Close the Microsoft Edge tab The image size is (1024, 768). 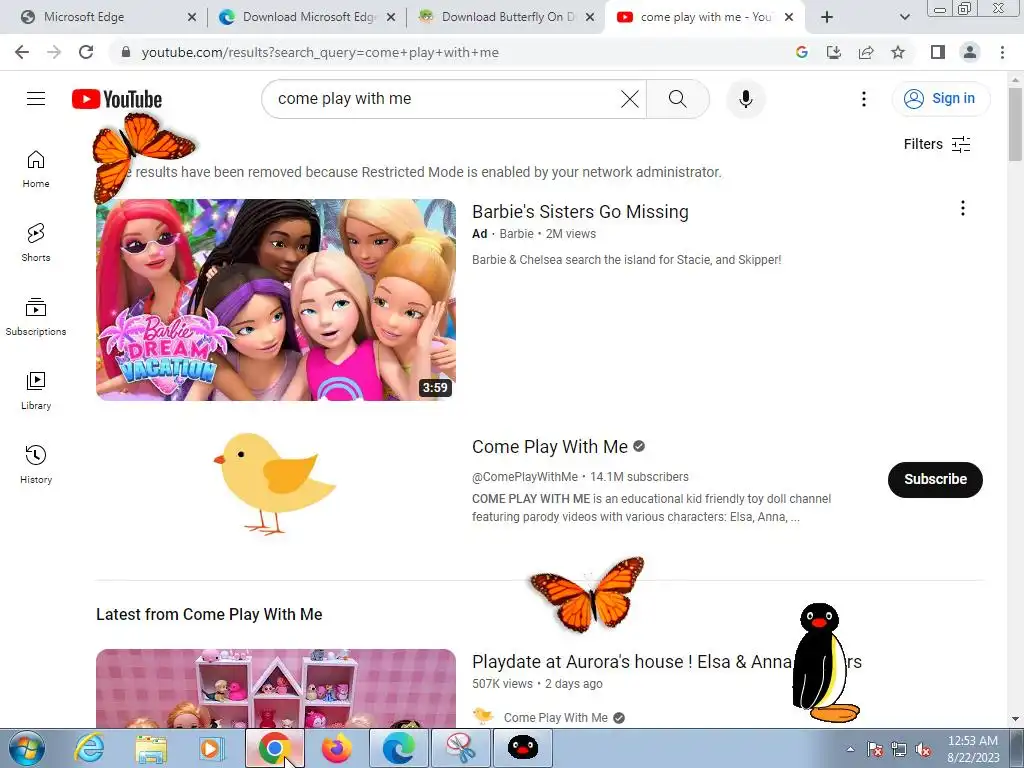click(x=191, y=17)
